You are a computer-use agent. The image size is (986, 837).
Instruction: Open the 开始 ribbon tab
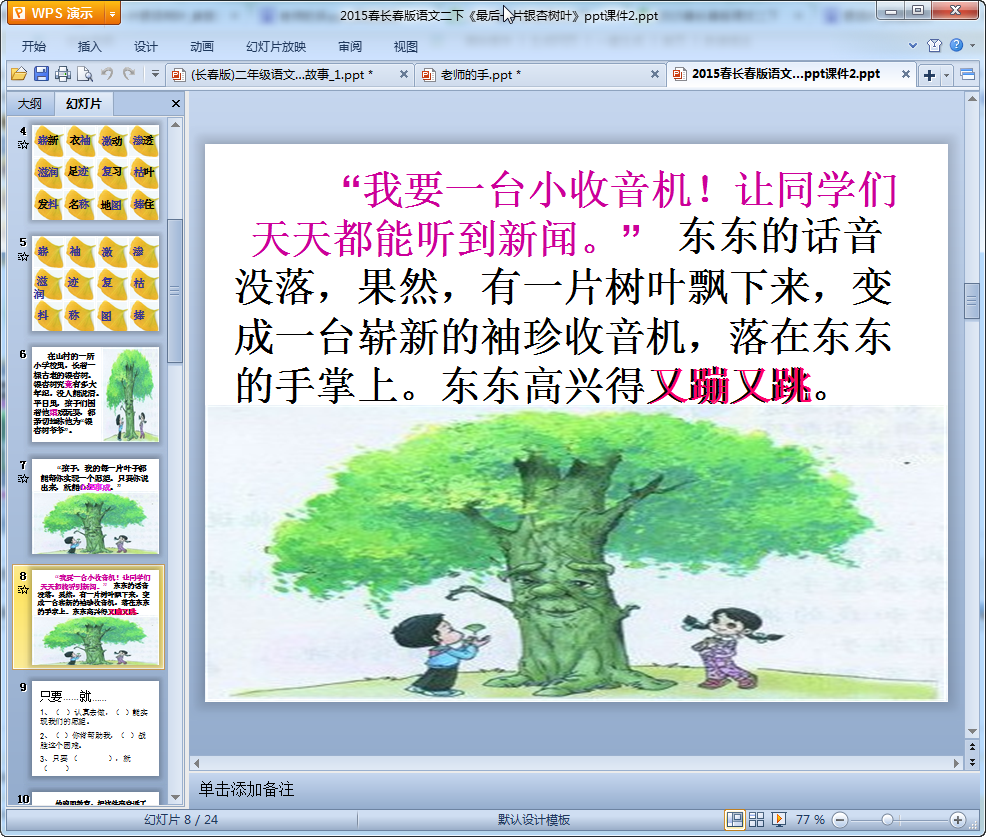33,47
